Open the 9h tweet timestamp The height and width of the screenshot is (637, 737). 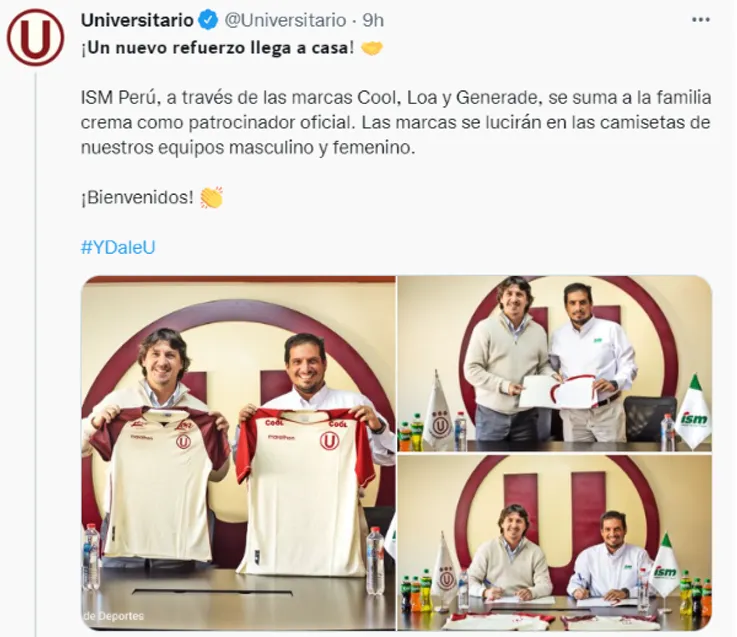(x=373, y=20)
